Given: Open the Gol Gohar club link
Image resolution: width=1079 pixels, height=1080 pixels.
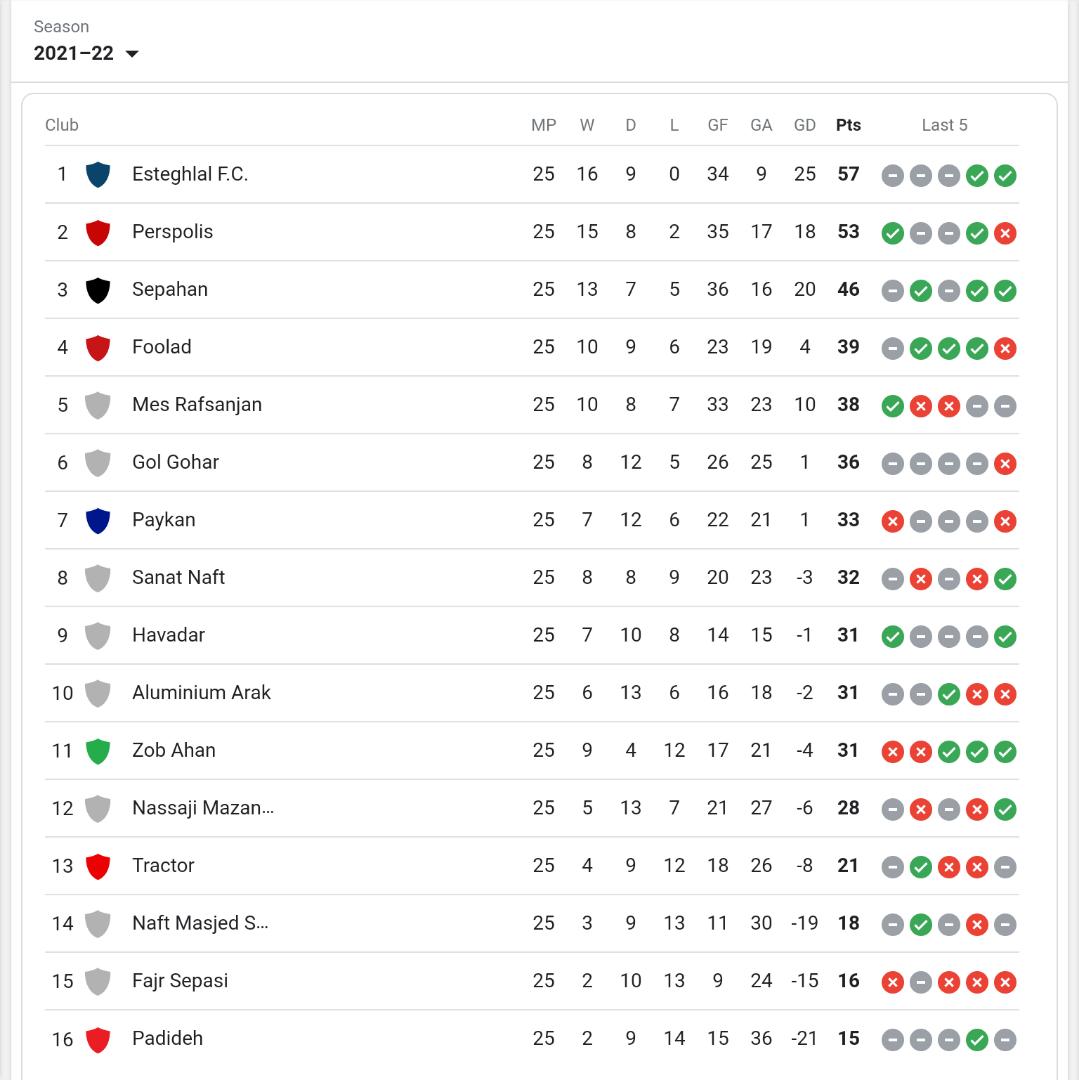Looking at the screenshot, I should [x=175, y=462].
